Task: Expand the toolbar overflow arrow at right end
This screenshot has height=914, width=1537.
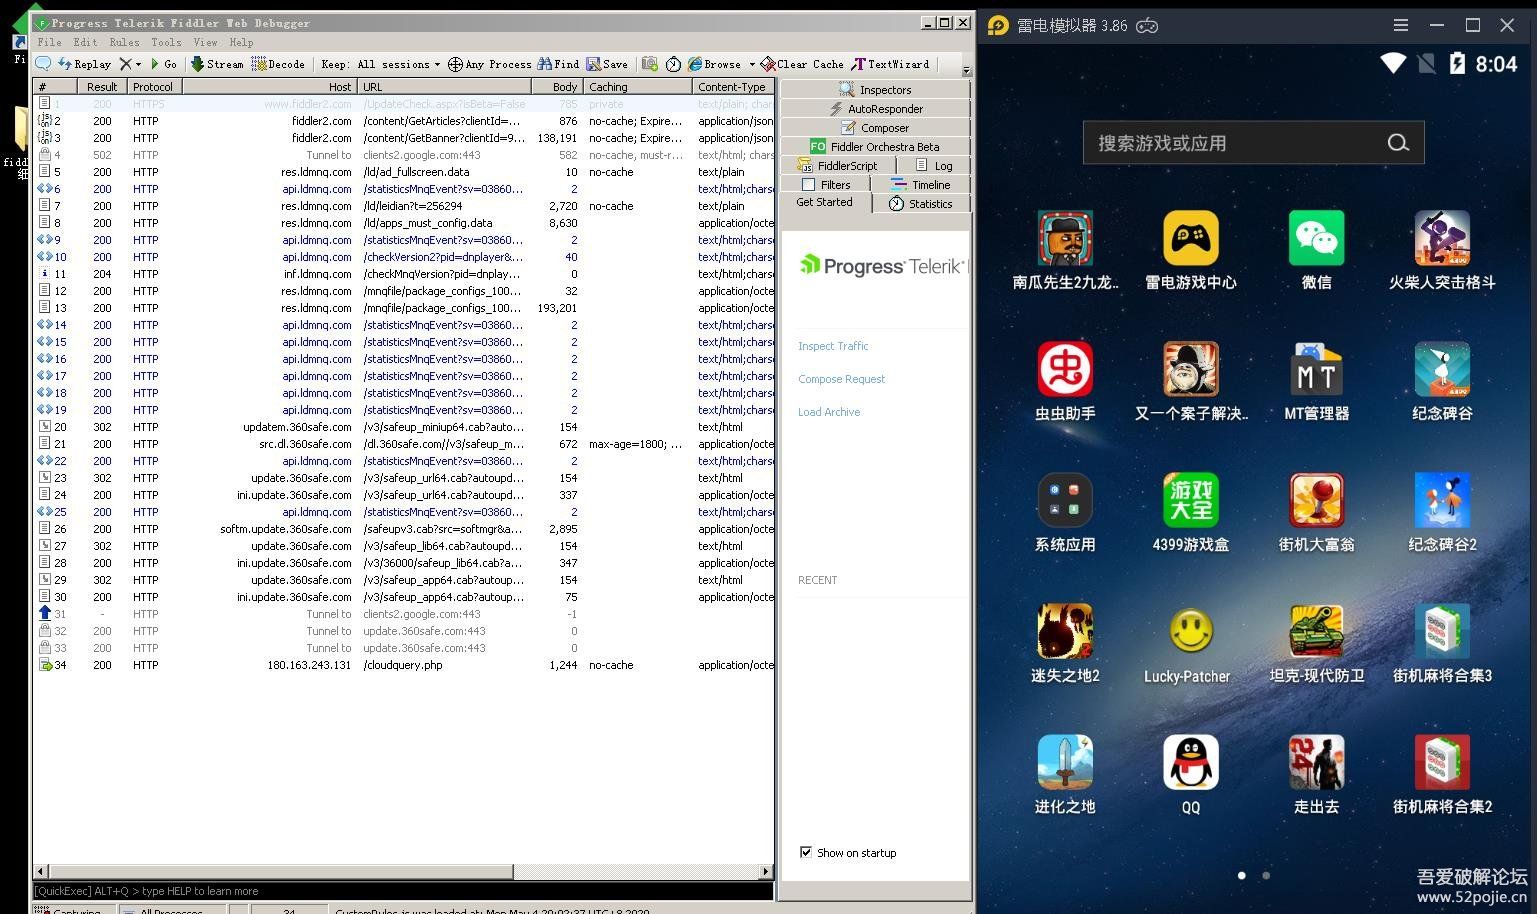Action: 966,70
